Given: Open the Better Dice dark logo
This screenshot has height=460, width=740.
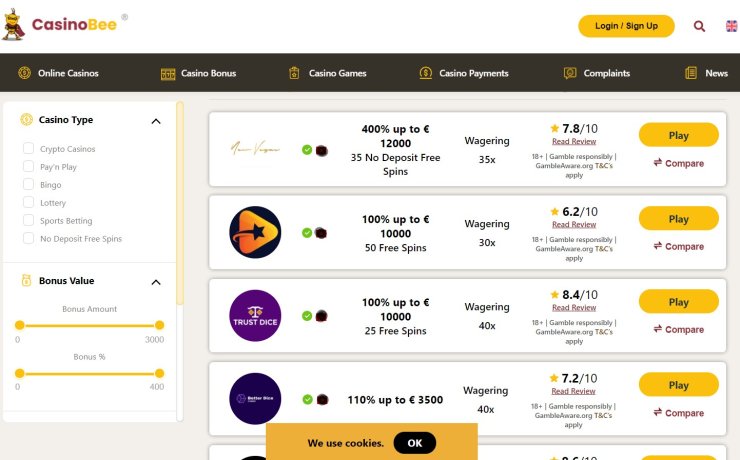Looking at the screenshot, I should (255, 399).
